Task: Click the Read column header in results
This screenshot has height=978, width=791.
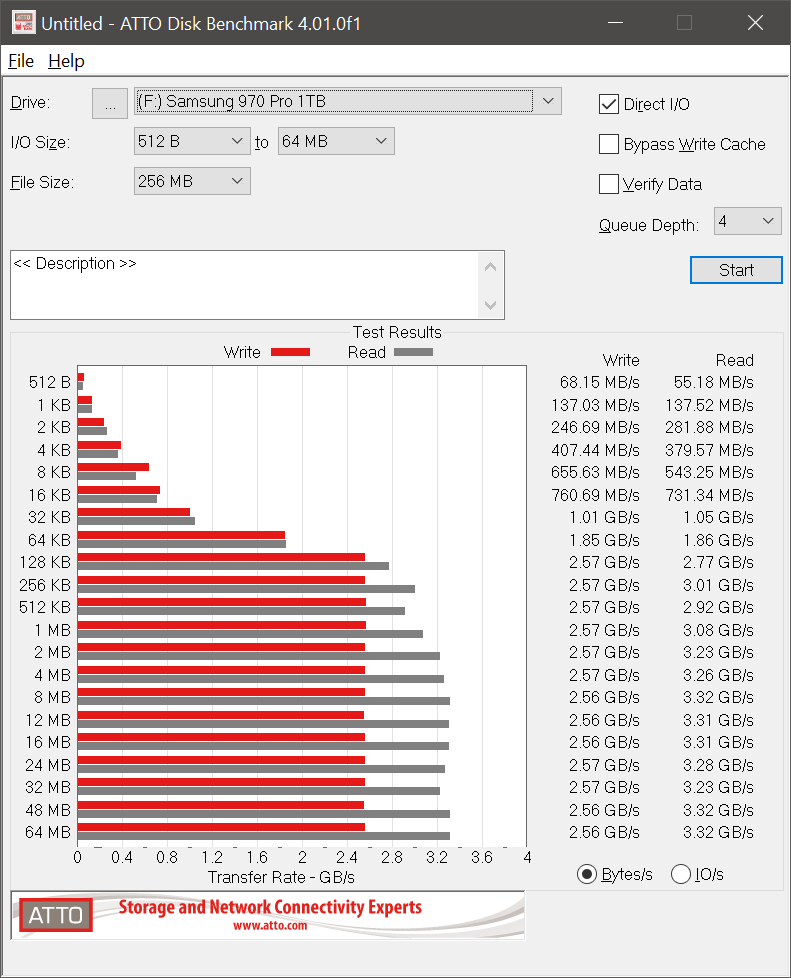Action: pyautogui.click(x=735, y=360)
